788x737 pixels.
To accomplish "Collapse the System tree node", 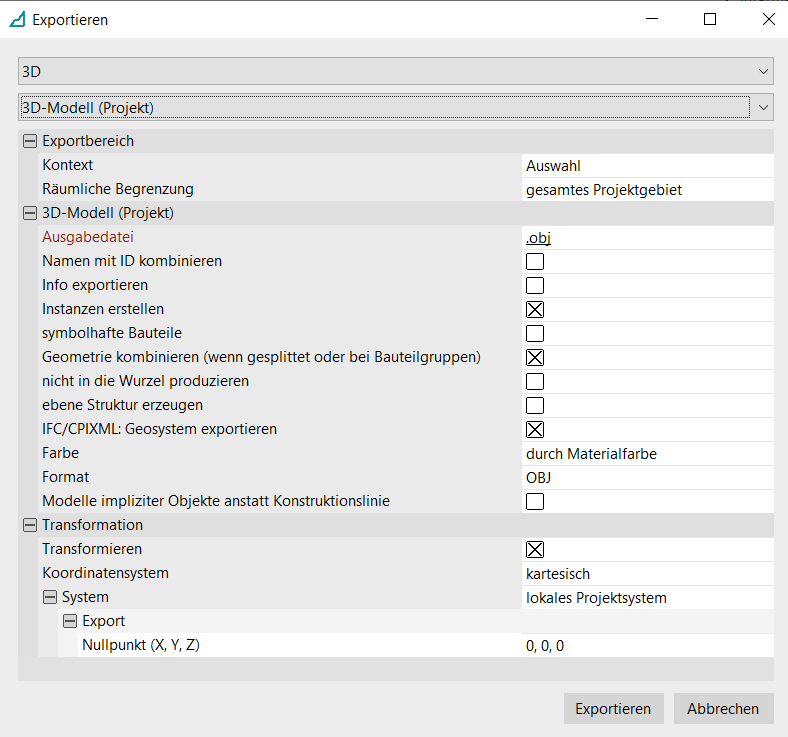I will pyautogui.click(x=49, y=597).
